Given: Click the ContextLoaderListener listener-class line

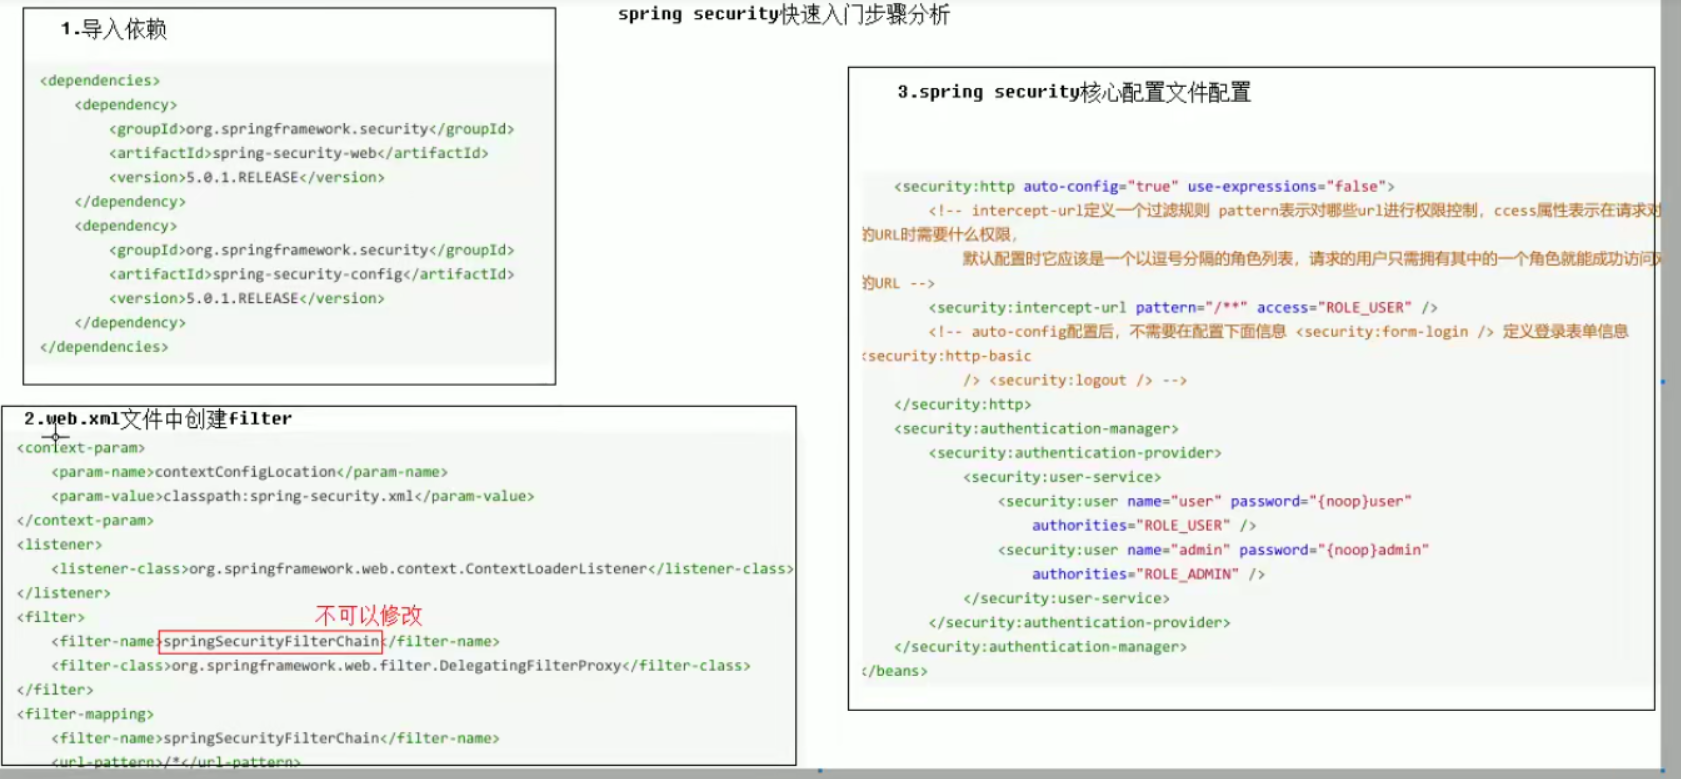Looking at the screenshot, I should click(x=422, y=569).
